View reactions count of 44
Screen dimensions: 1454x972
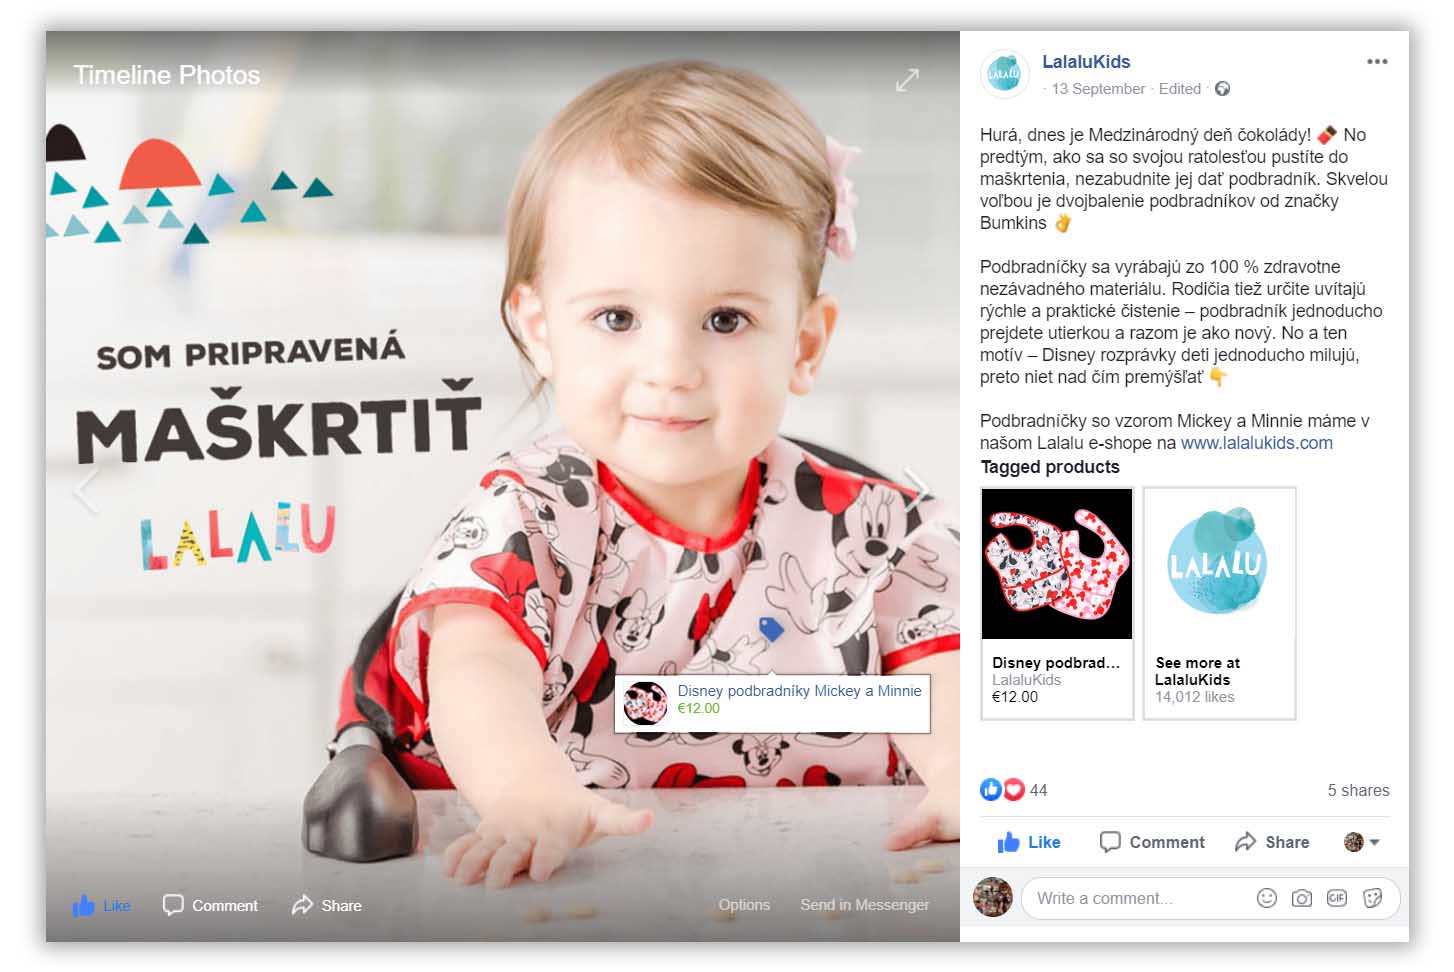(x=1014, y=790)
